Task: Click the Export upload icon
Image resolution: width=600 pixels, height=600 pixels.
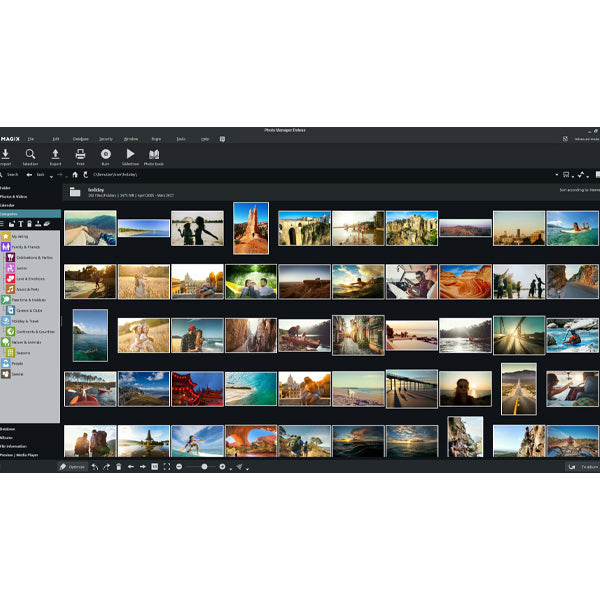Action: tap(55, 154)
